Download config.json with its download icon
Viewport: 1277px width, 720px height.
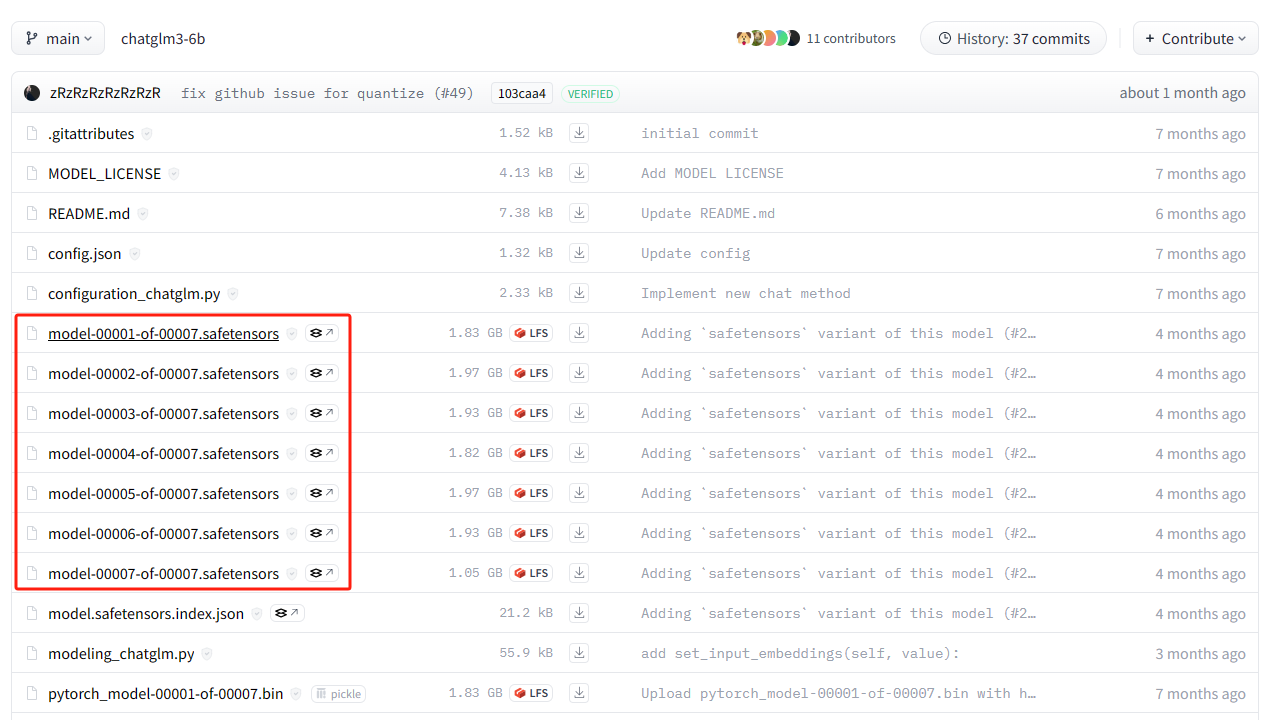click(579, 253)
